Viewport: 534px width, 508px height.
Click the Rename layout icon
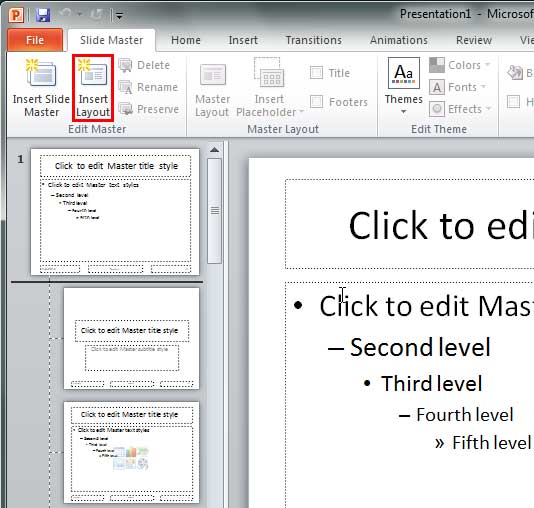coord(125,87)
